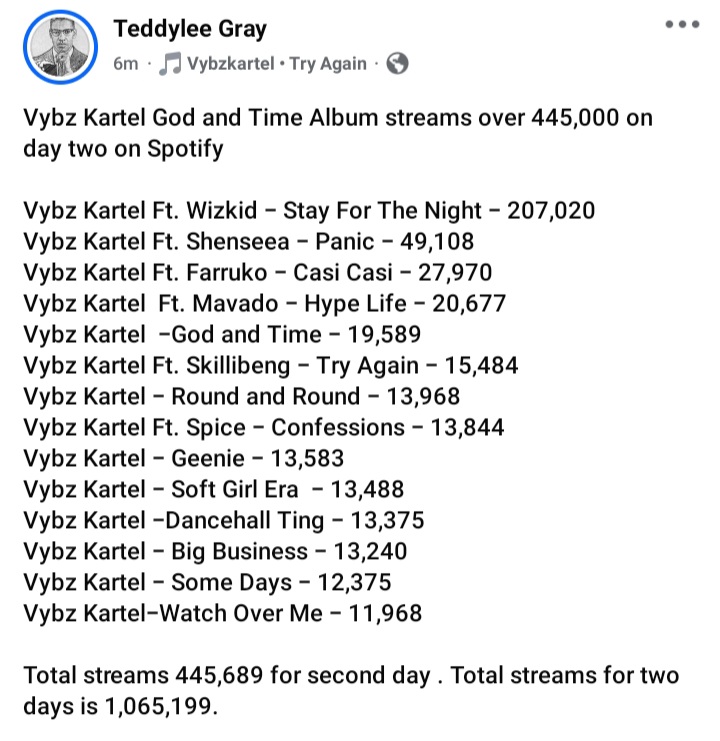Click the Mavado Hype Life line

[265, 303]
